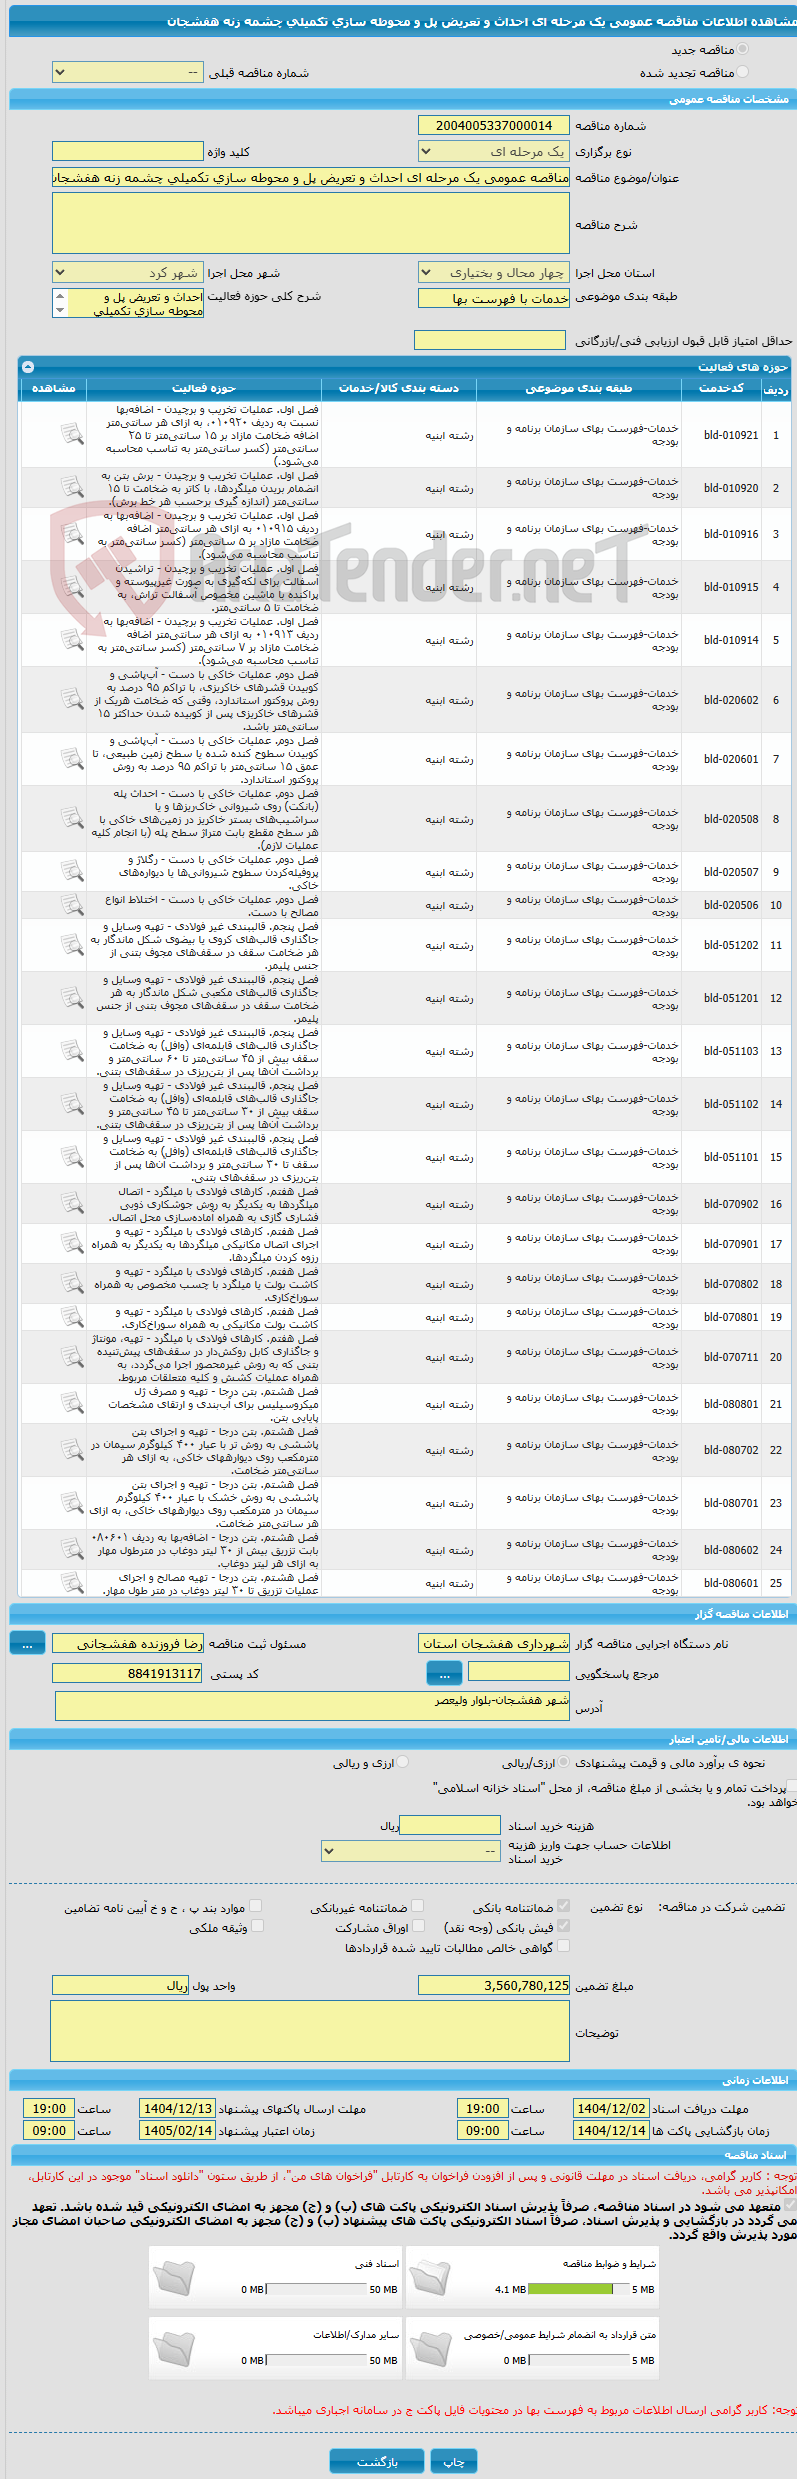Toggle the وثیقه ملکی checkbox
The image size is (797, 2479).
click(x=257, y=1926)
